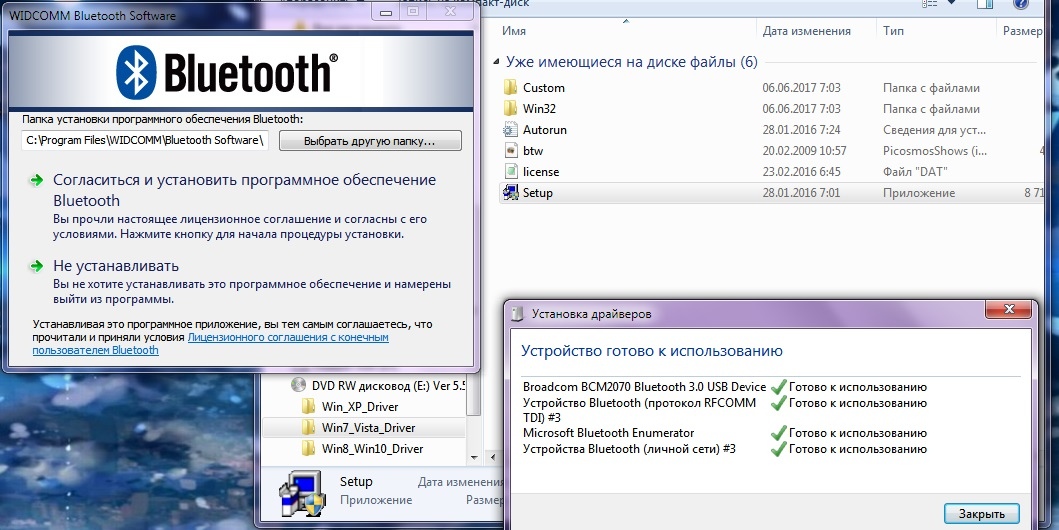Select the Setup application icon in file list

click(510, 192)
